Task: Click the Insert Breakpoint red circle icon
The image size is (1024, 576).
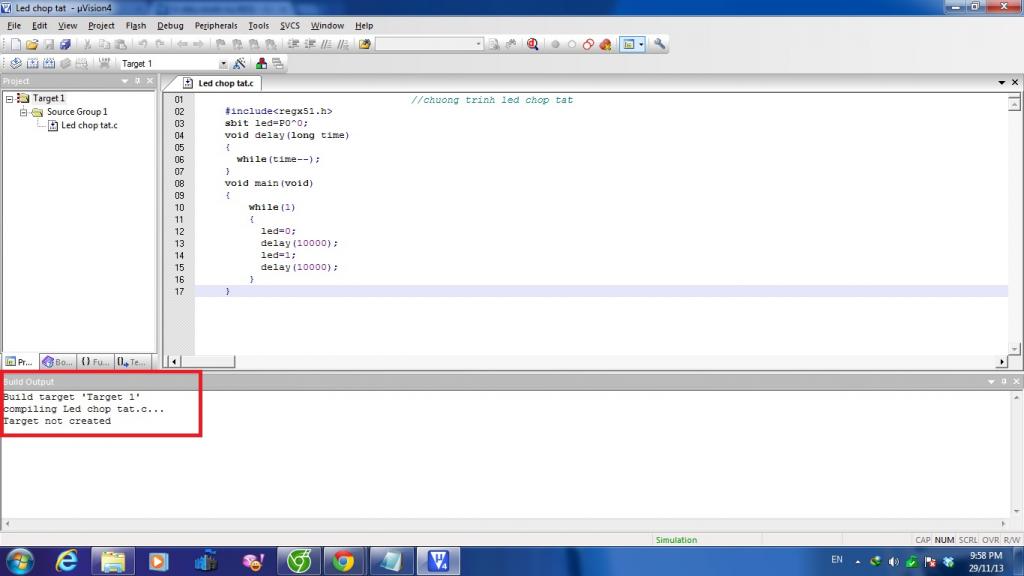Action: tap(555, 44)
